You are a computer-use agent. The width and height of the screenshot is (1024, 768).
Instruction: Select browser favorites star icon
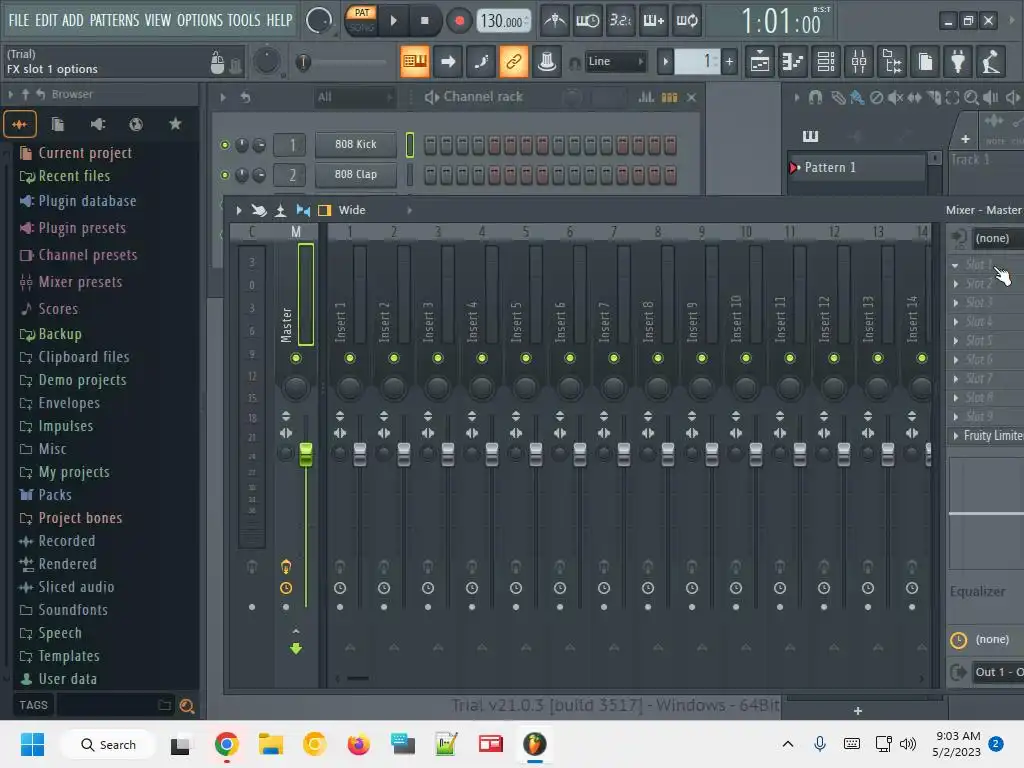175,124
